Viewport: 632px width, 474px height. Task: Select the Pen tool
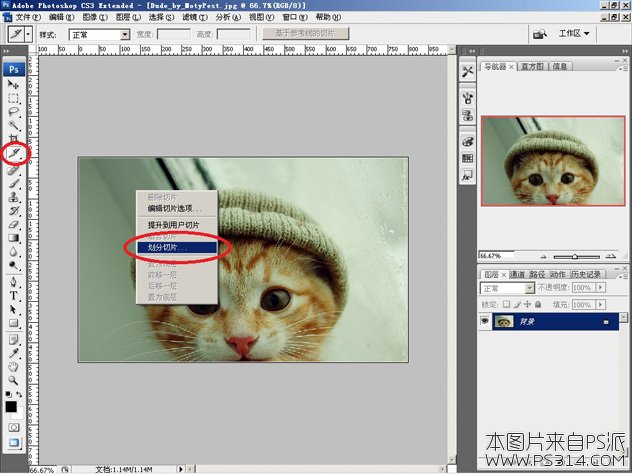click(x=14, y=281)
